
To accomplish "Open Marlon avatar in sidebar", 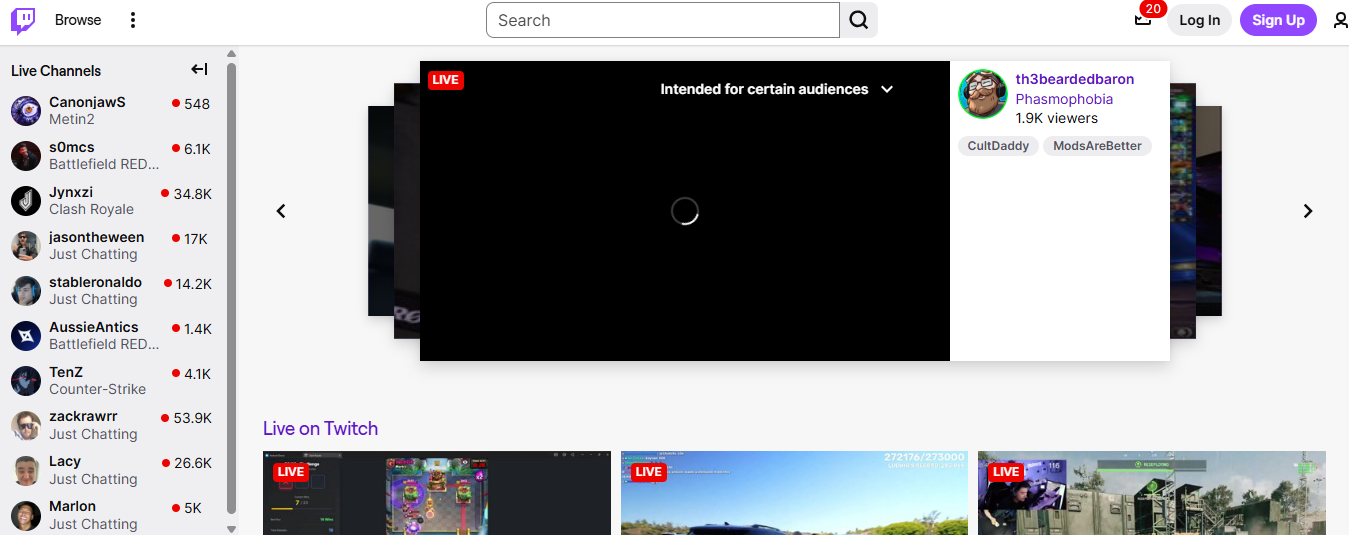I will (x=26, y=515).
